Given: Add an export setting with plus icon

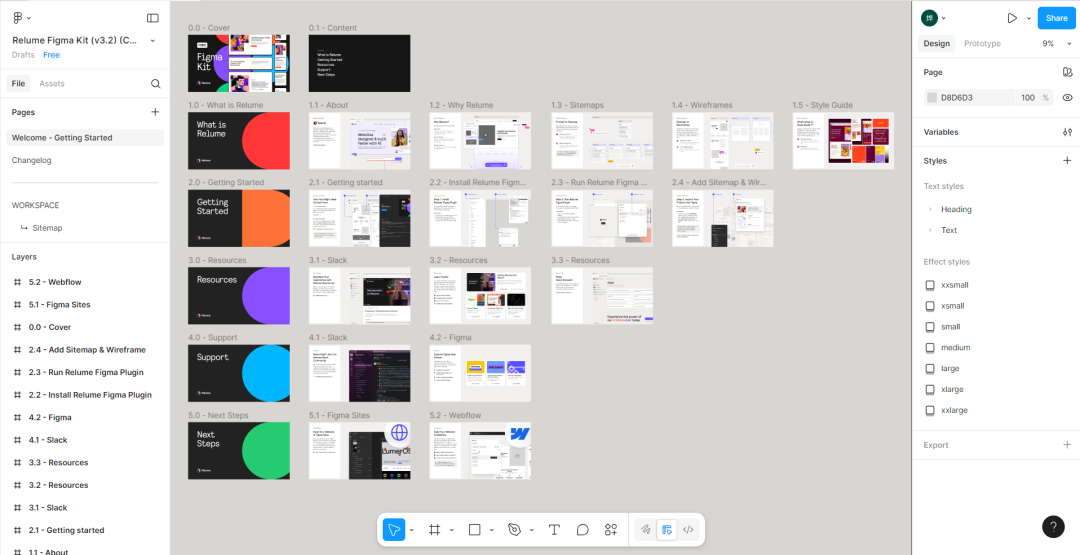Looking at the screenshot, I should coord(1067,445).
